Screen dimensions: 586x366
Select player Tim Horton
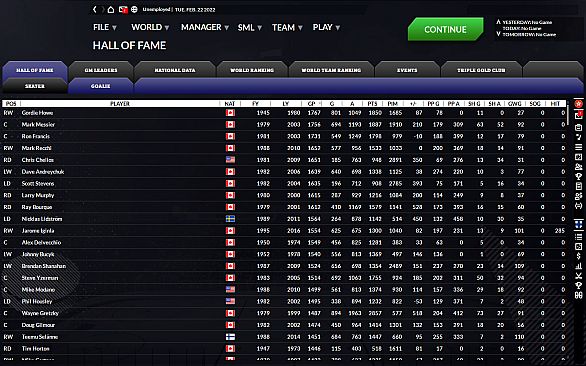point(36,348)
